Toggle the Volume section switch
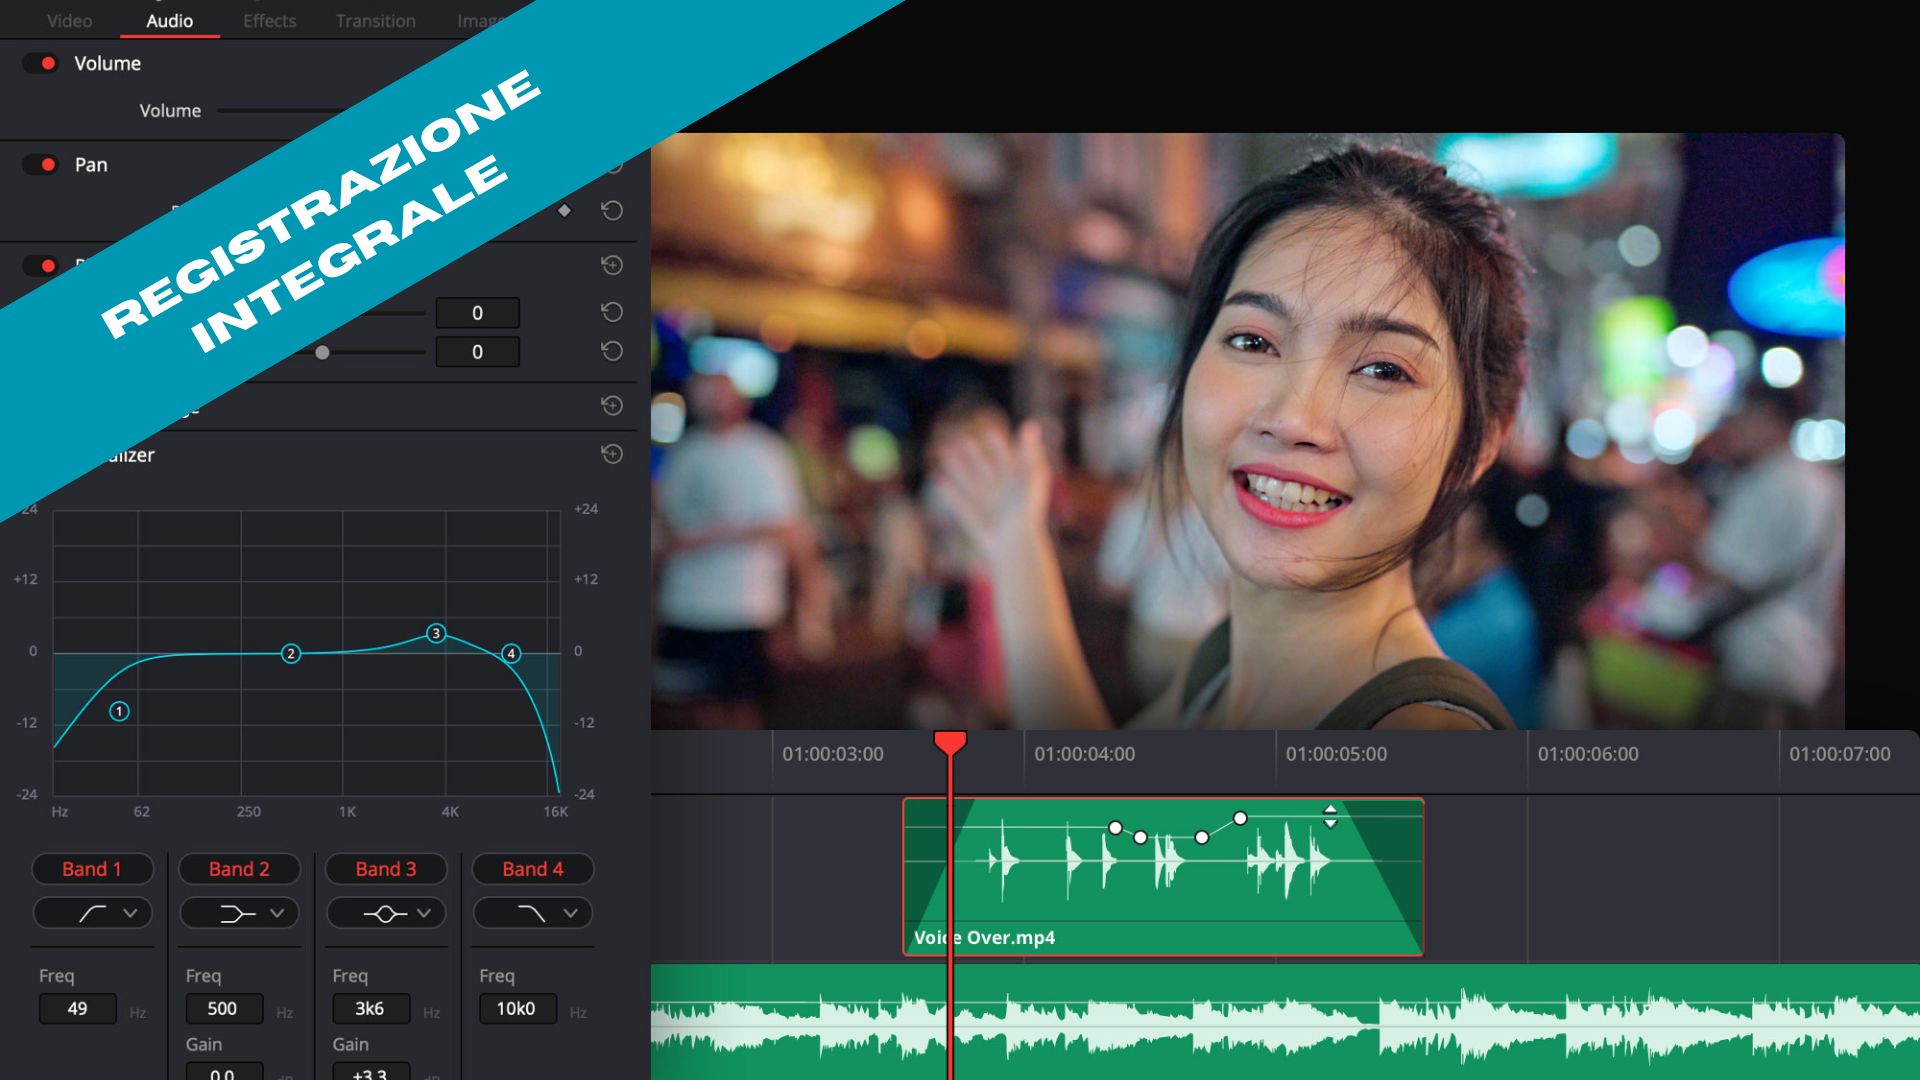The image size is (1920, 1080). point(42,63)
